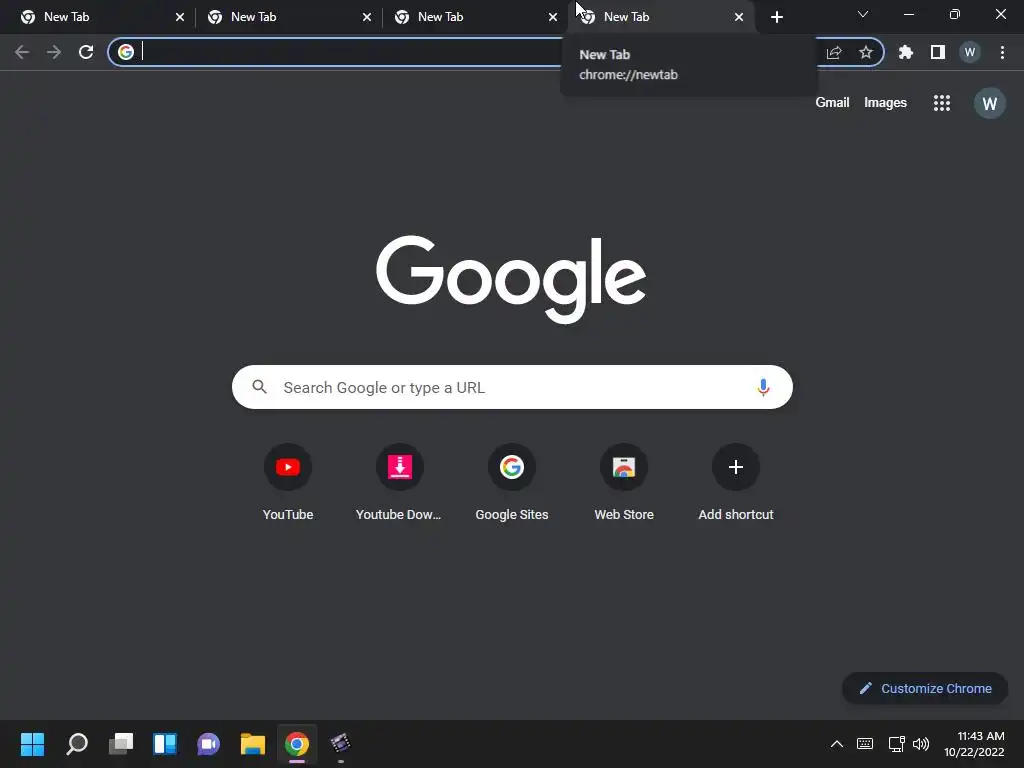The width and height of the screenshot is (1024, 768).
Task: Open Widgets on taskbar
Action: pos(165,744)
